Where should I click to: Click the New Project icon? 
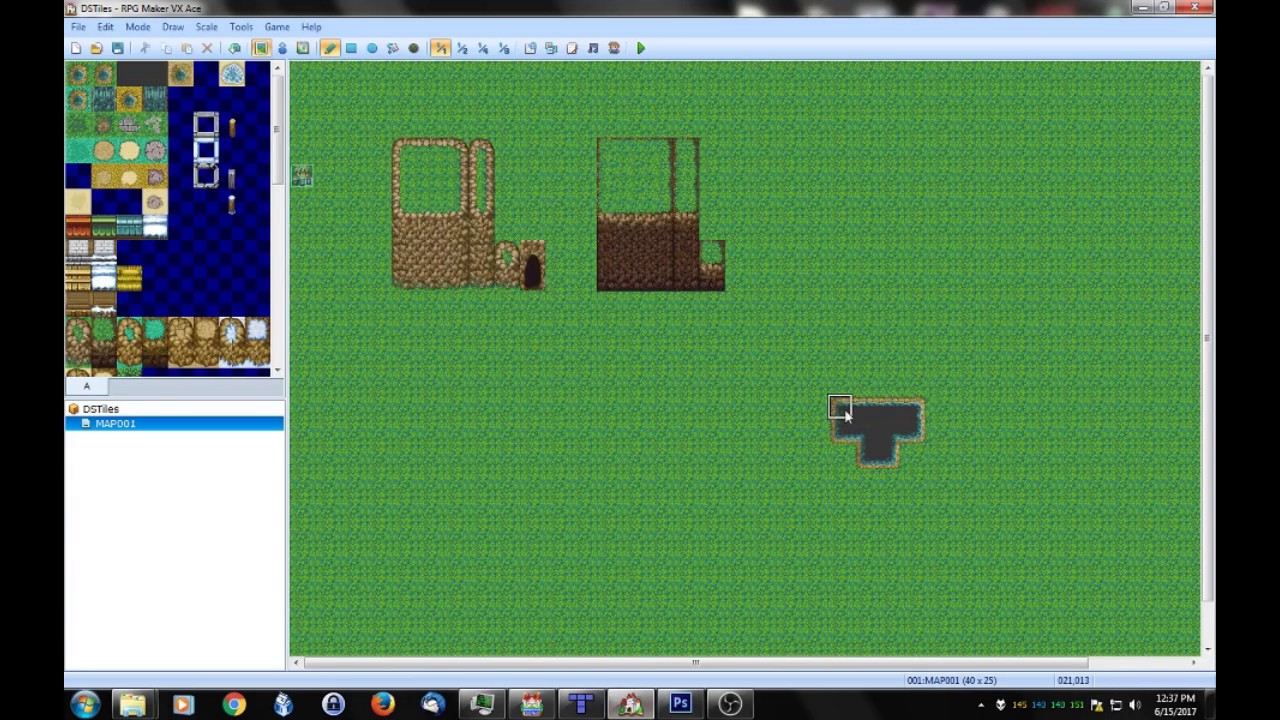click(76, 48)
